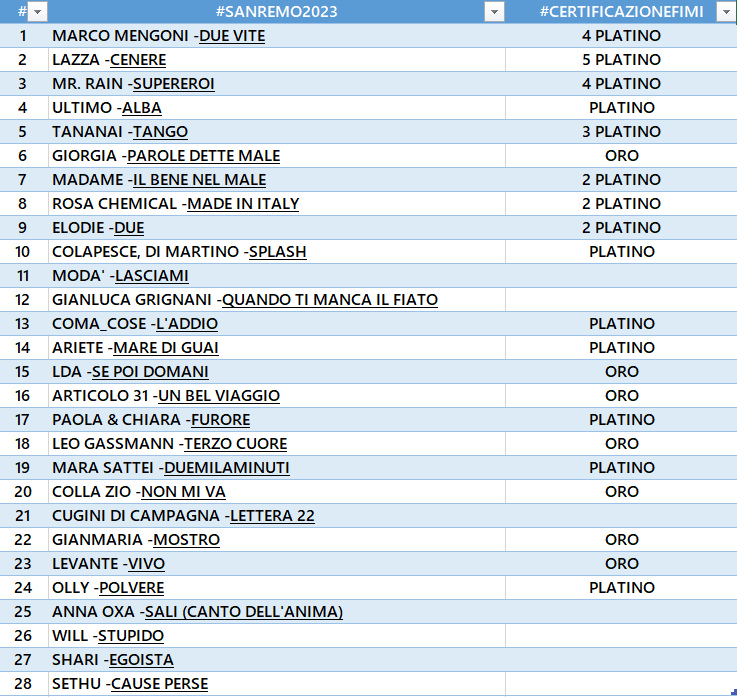Open the IL BENE NEL MALE link

pyautogui.click(x=200, y=180)
